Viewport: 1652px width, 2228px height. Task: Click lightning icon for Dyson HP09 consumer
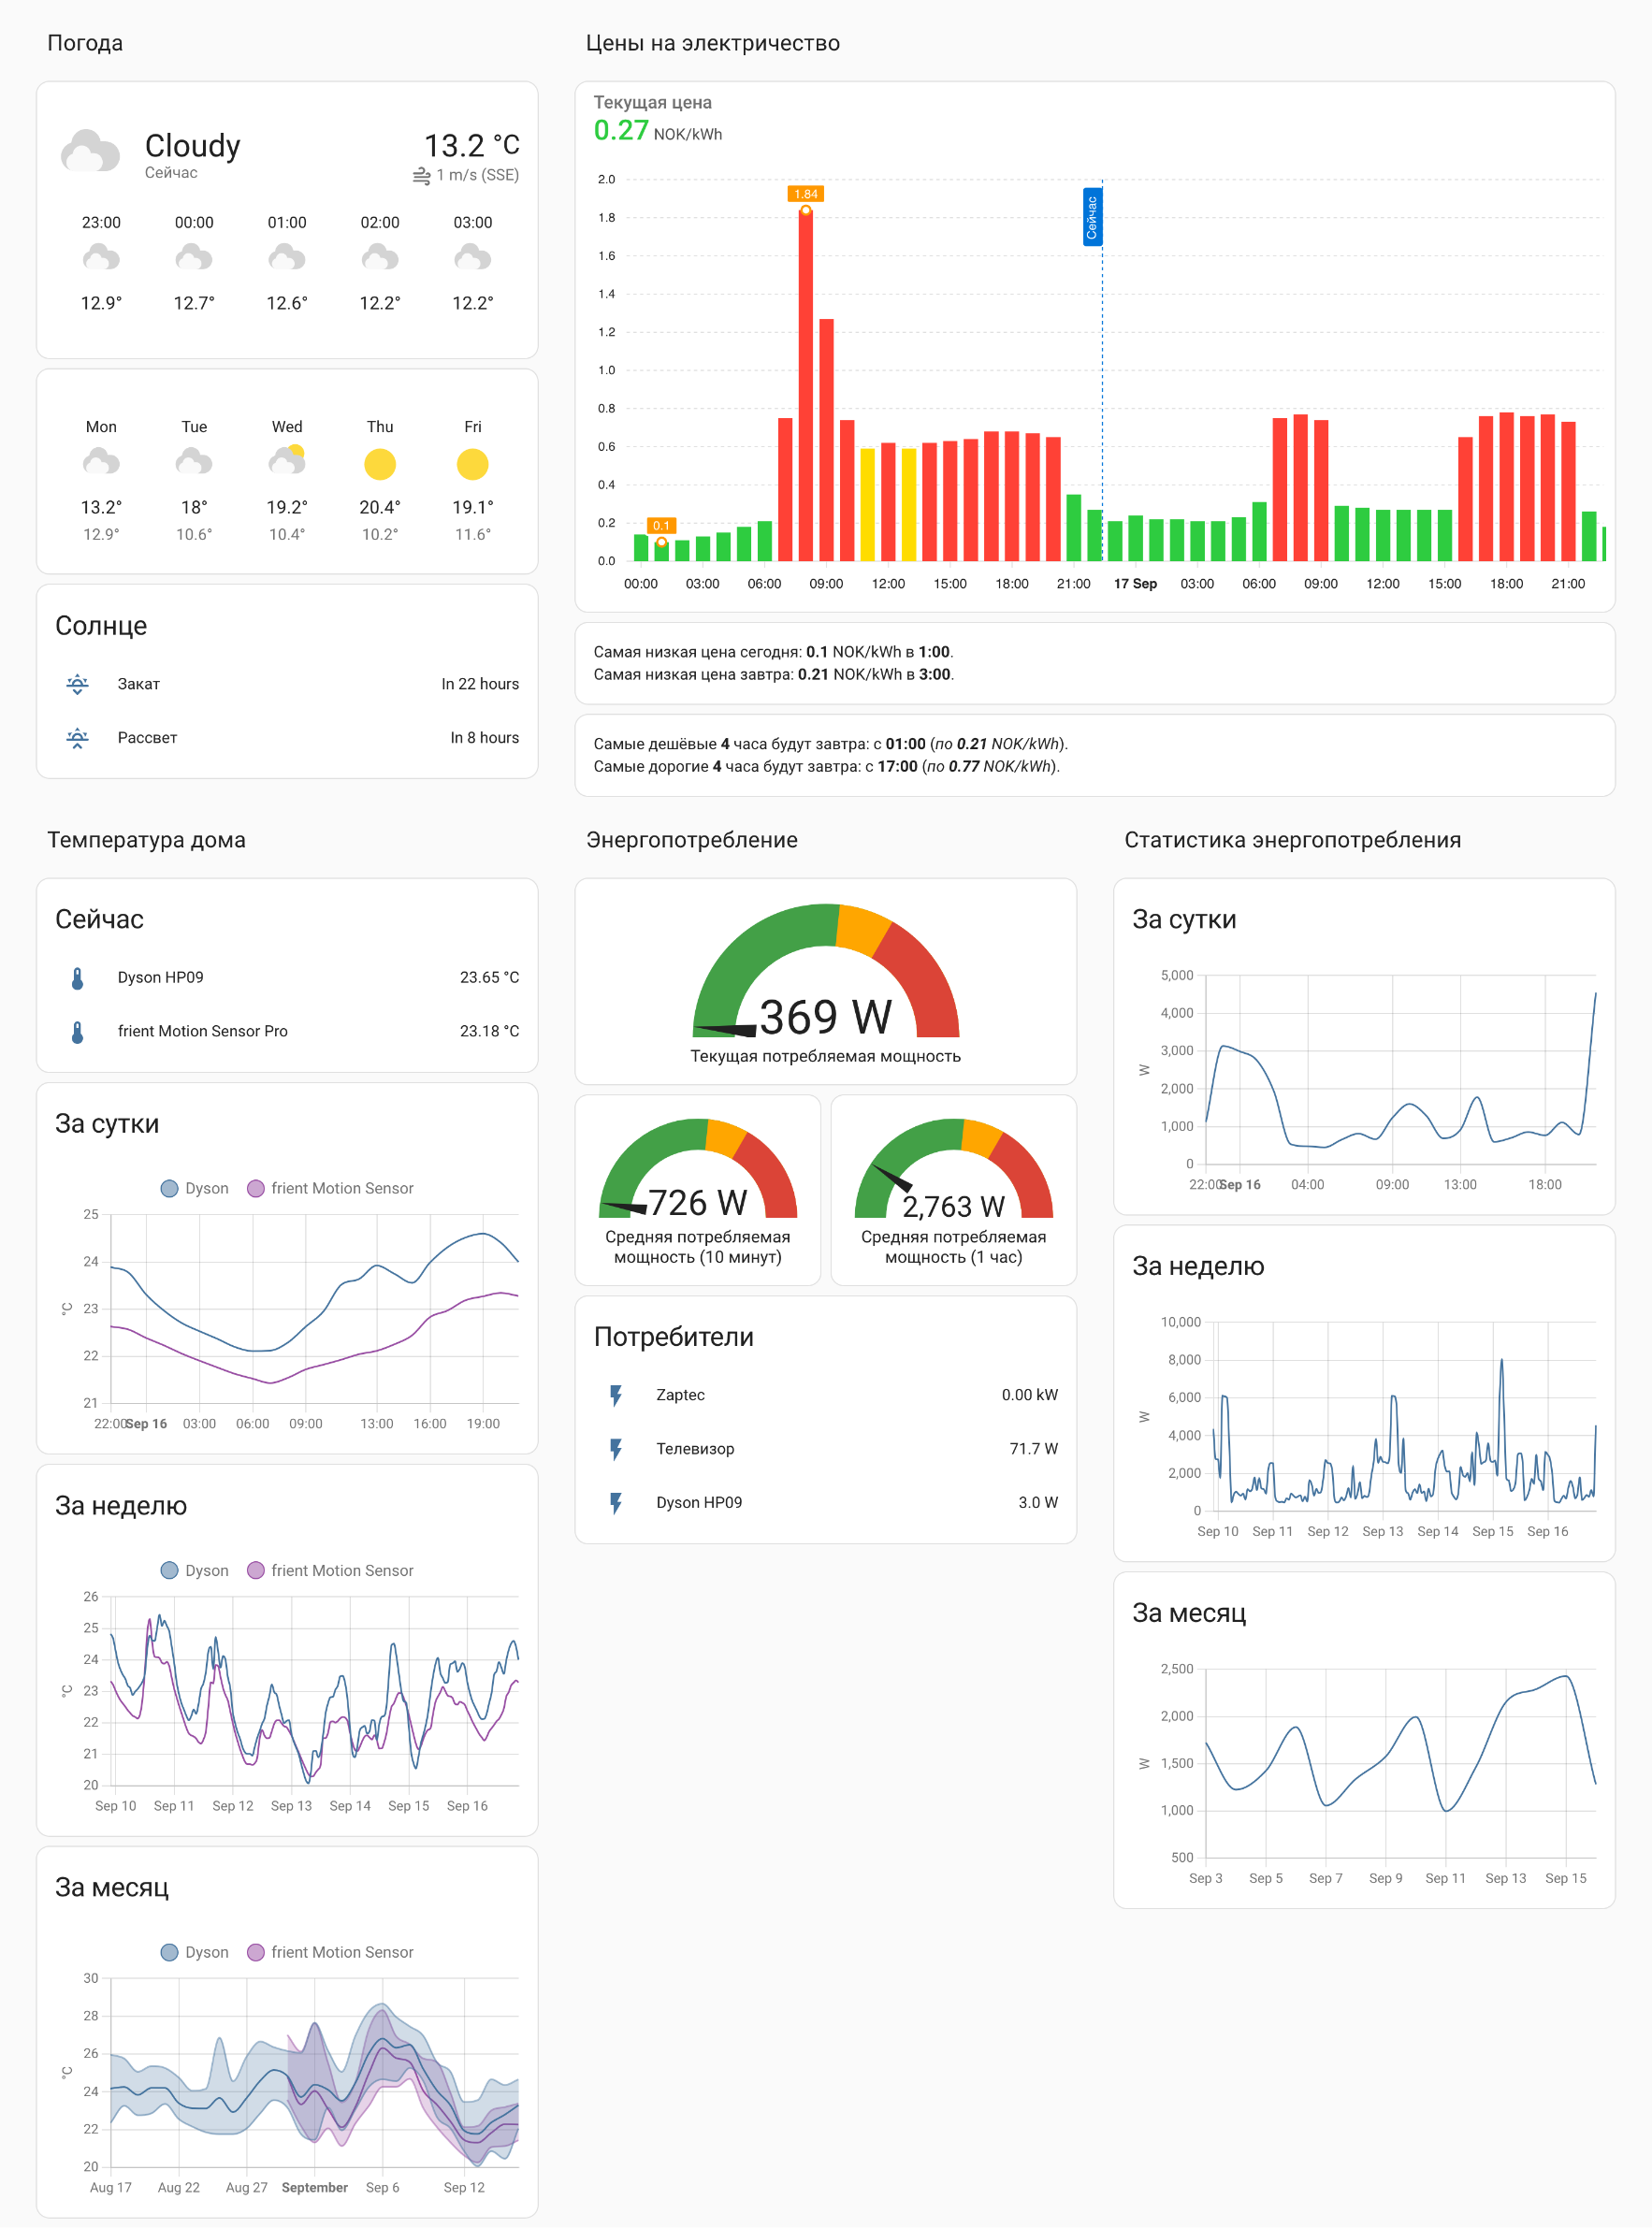(x=616, y=1503)
